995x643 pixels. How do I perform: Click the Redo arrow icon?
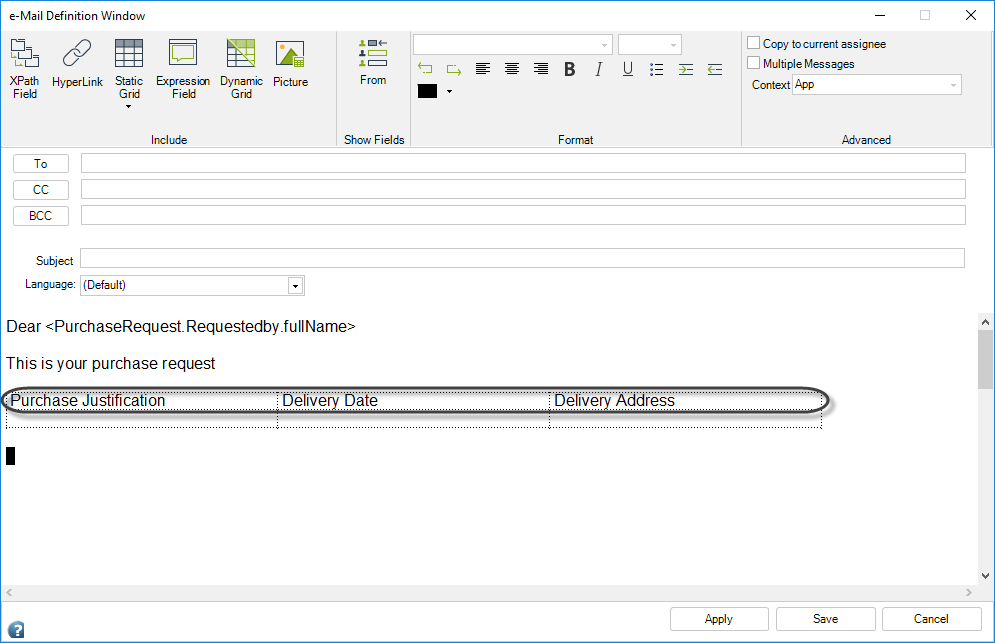[454, 69]
